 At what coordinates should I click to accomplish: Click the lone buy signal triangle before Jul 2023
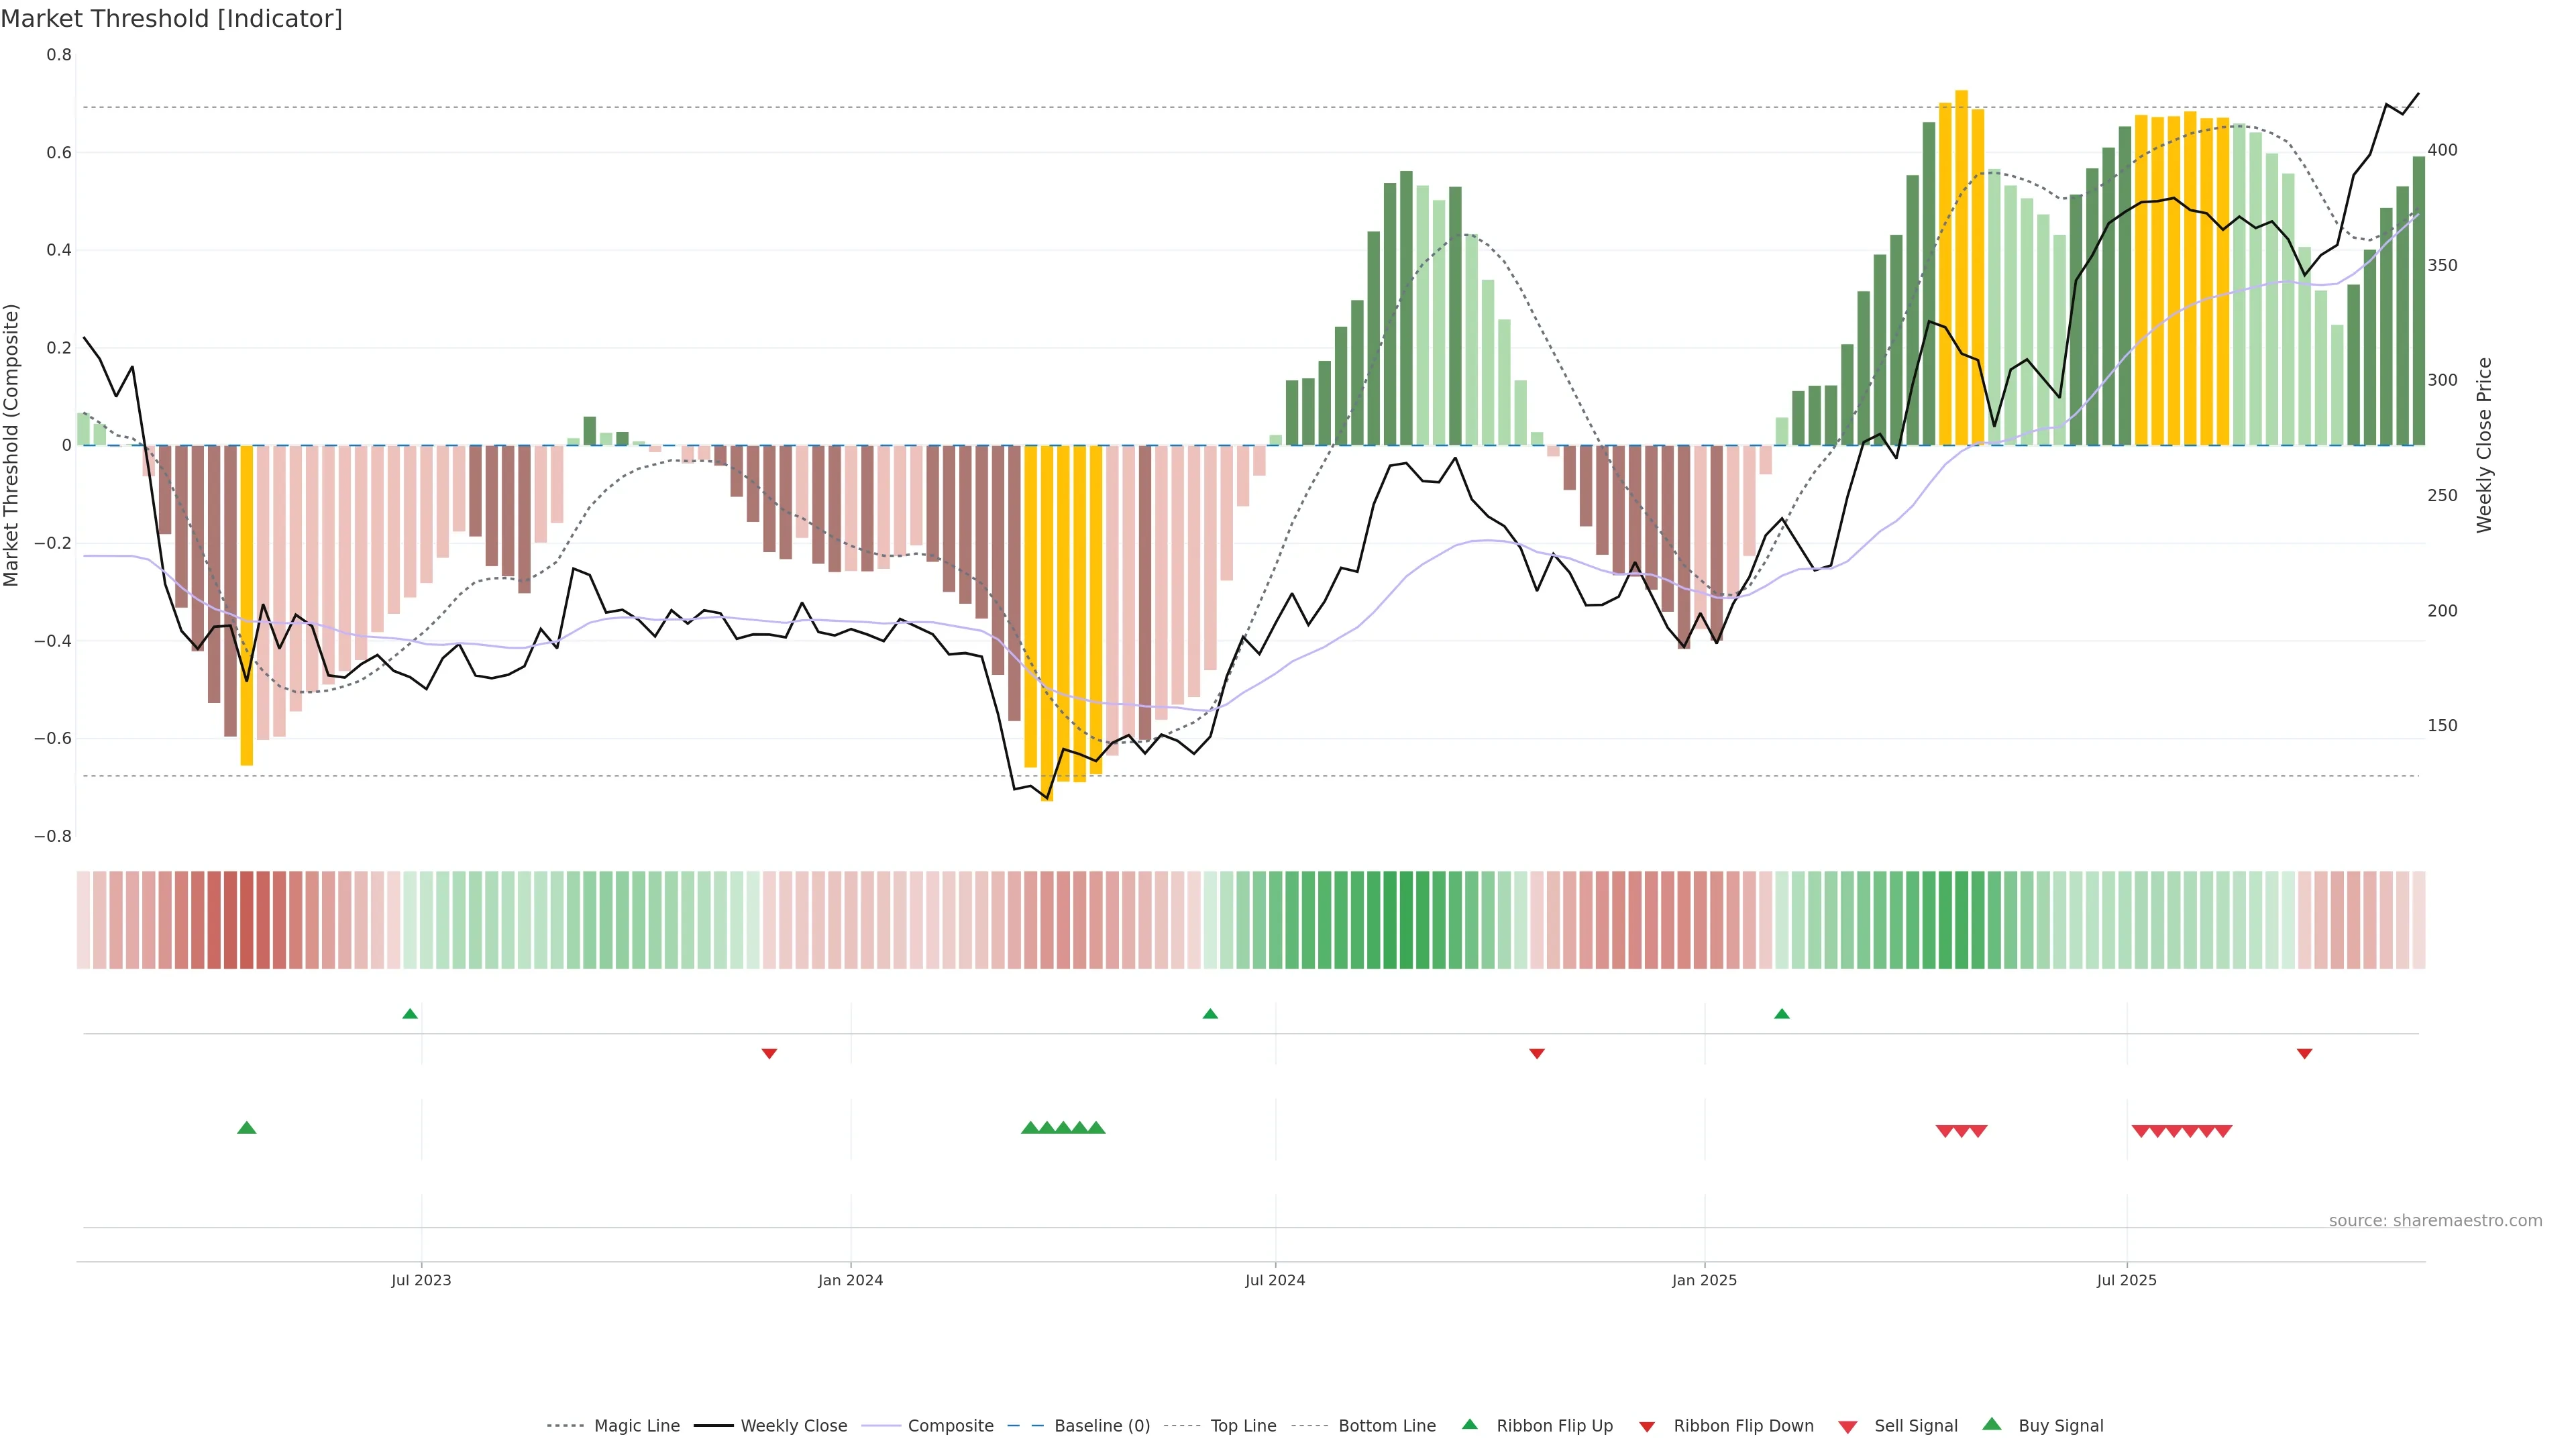247,1128
